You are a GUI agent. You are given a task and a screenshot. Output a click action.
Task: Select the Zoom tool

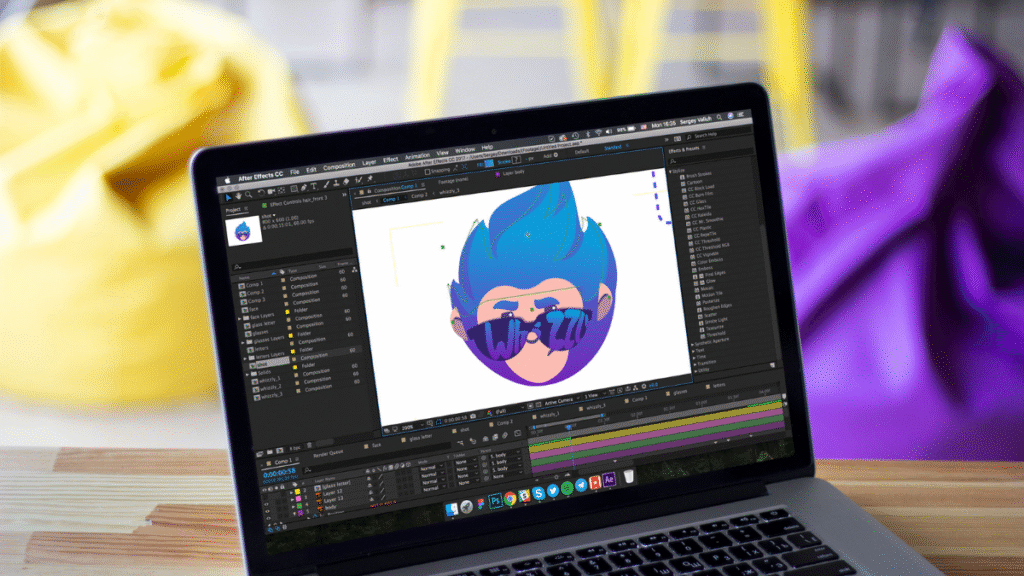[x=249, y=194]
